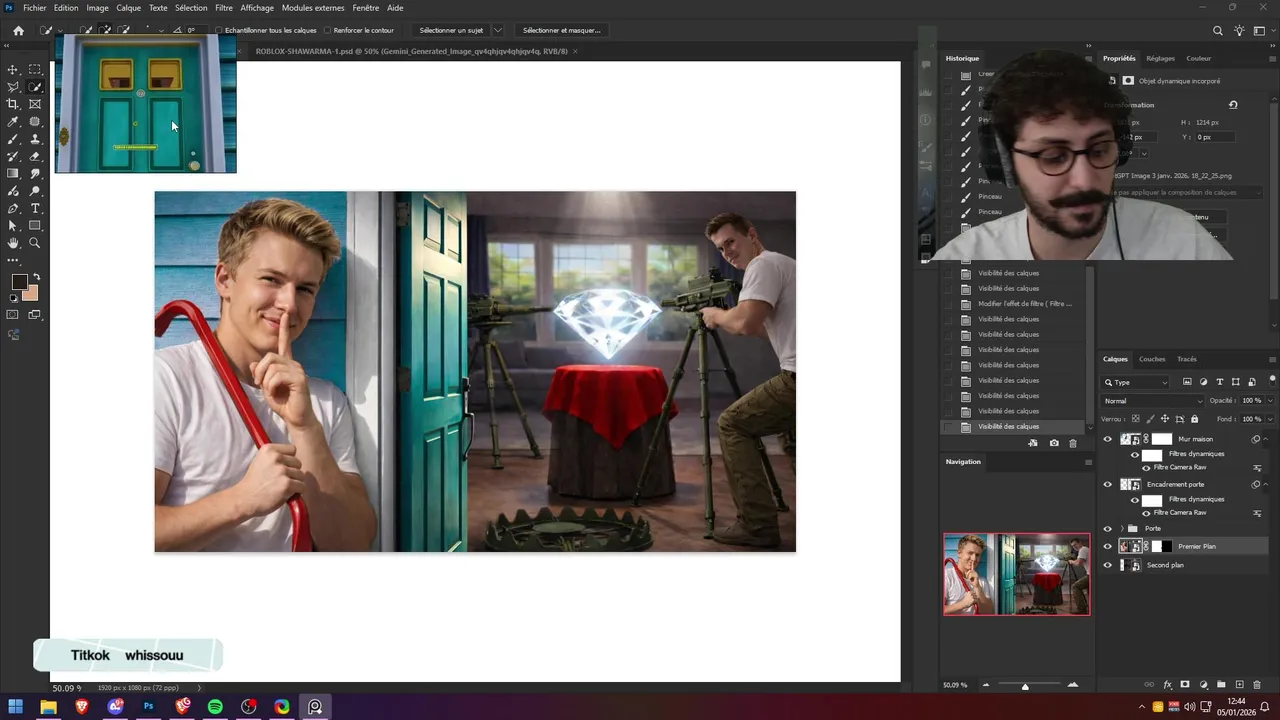
Task: Collapse Encadrement porte smart filters arrow
Action: pos(1266,484)
